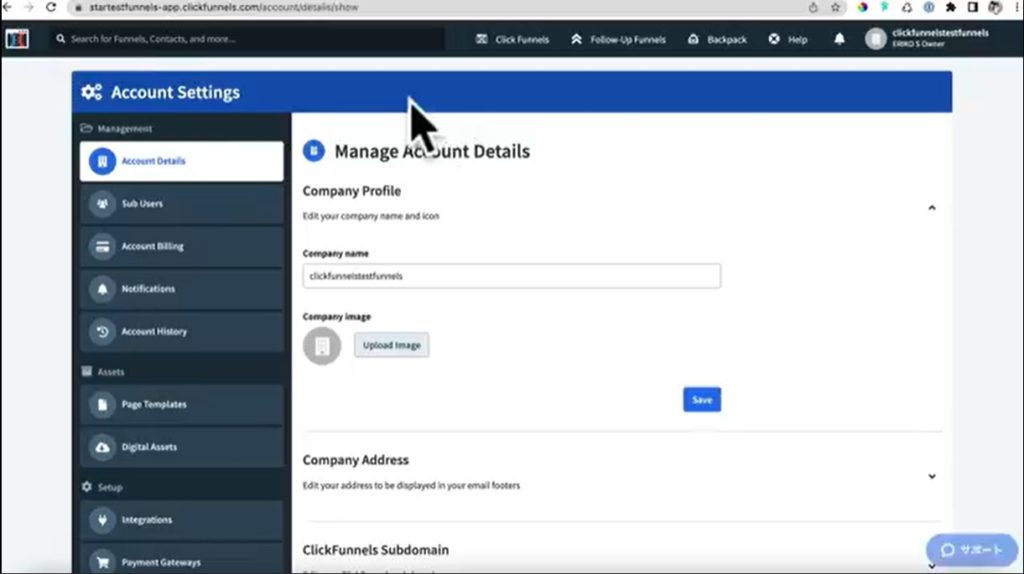
Task: Collapse the Company Profile section
Action: click(x=931, y=208)
